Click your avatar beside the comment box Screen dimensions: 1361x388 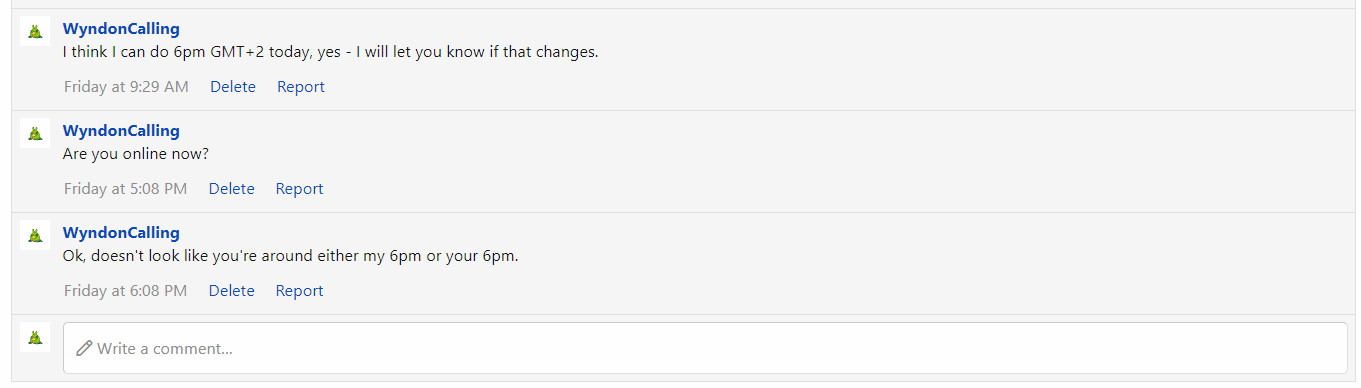pyautogui.click(x=35, y=337)
